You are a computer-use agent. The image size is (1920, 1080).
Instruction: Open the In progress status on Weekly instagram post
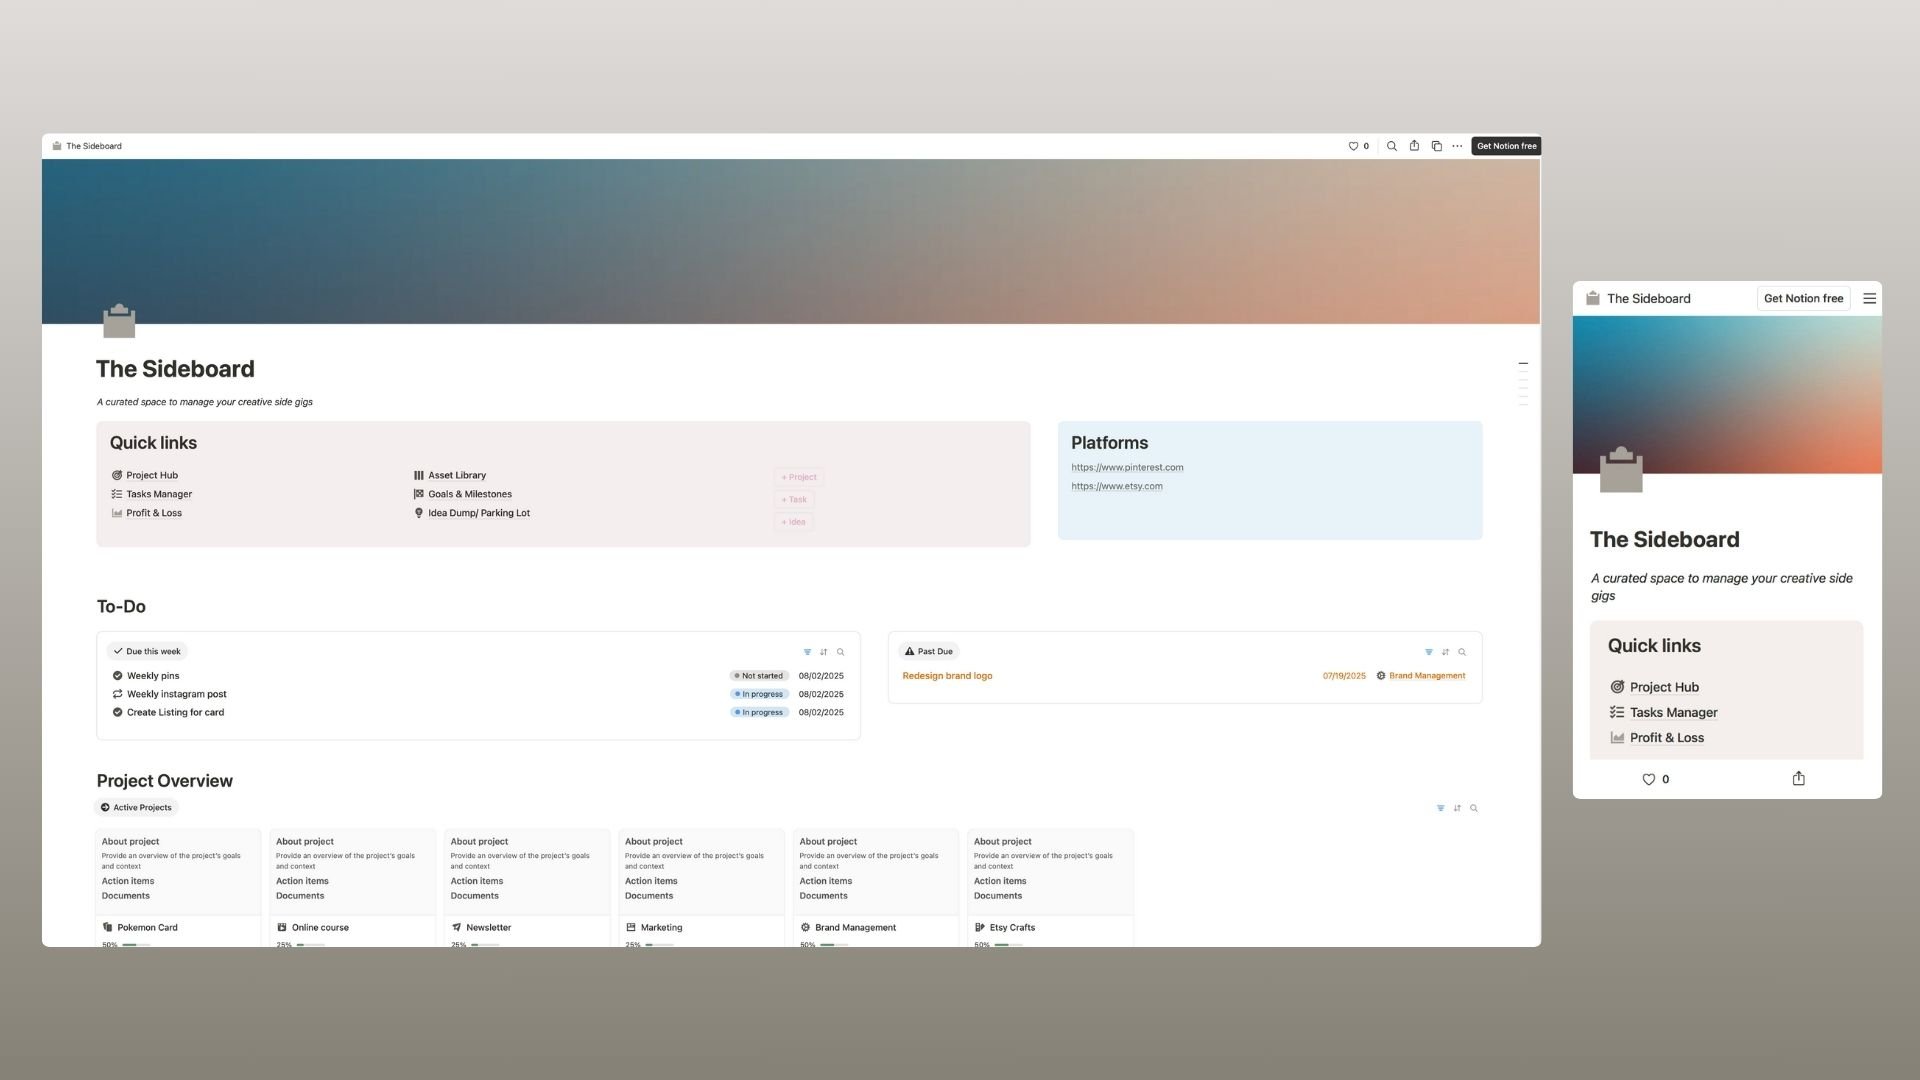tap(759, 694)
